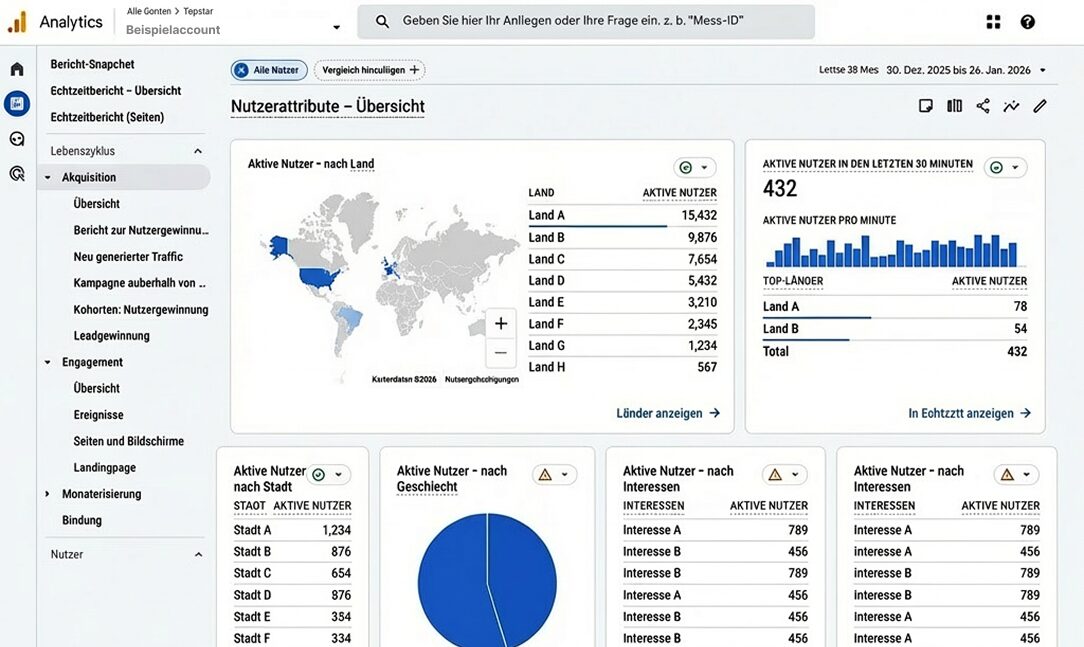Image resolution: width=1084 pixels, height=647 pixels.
Task: Remove the 'Alle Nutzer' segment chip
Action: coord(242,70)
